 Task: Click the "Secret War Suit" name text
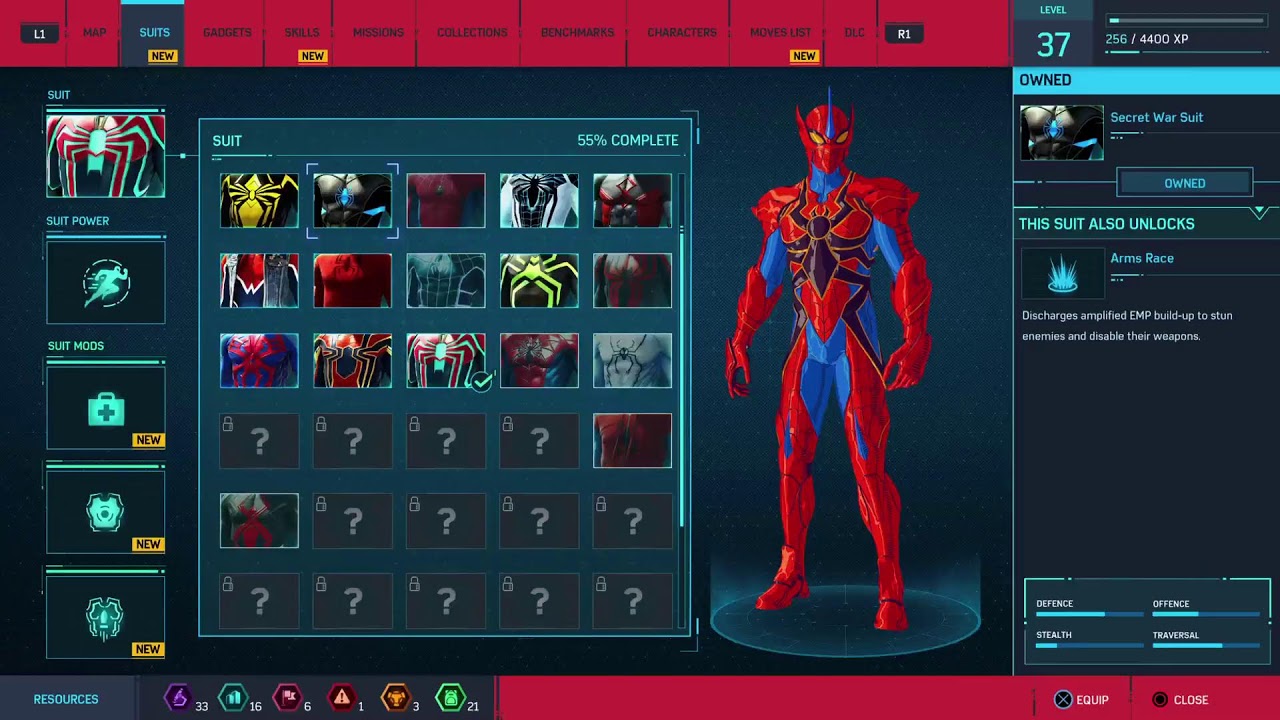[1156, 118]
